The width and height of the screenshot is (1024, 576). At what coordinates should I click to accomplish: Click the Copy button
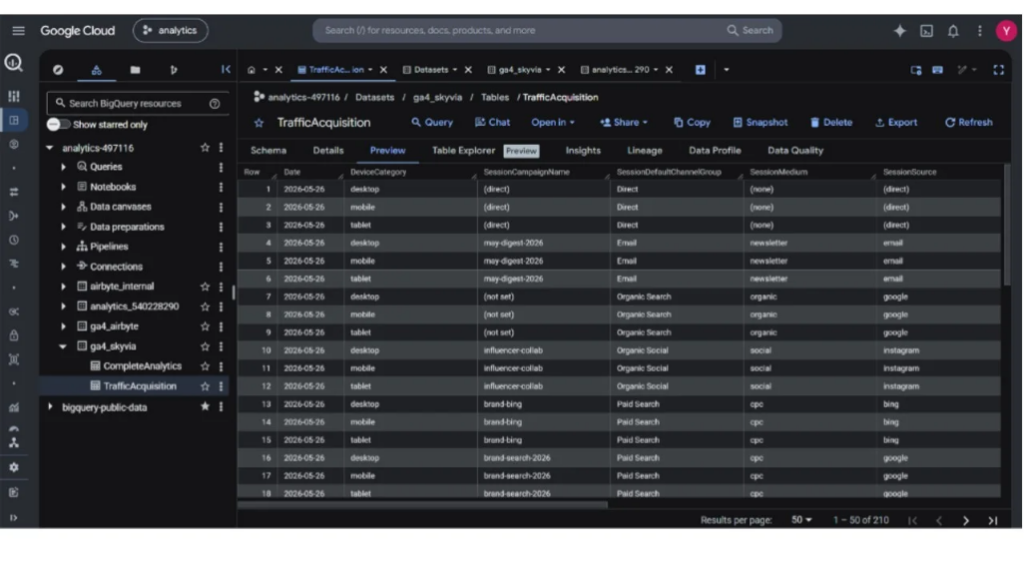point(692,122)
